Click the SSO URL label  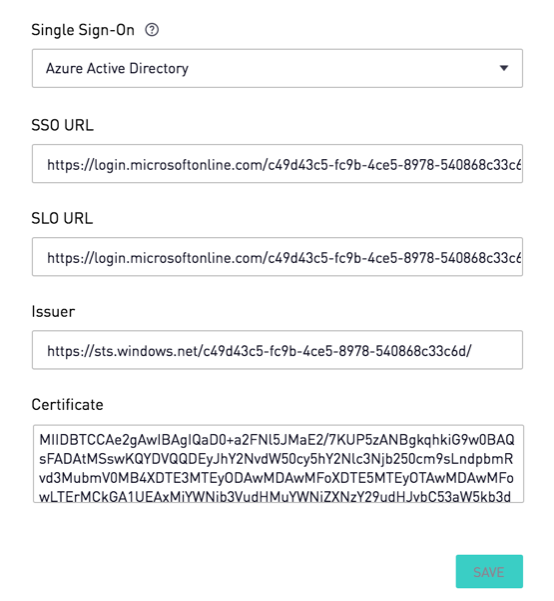[x=62, y=125]
